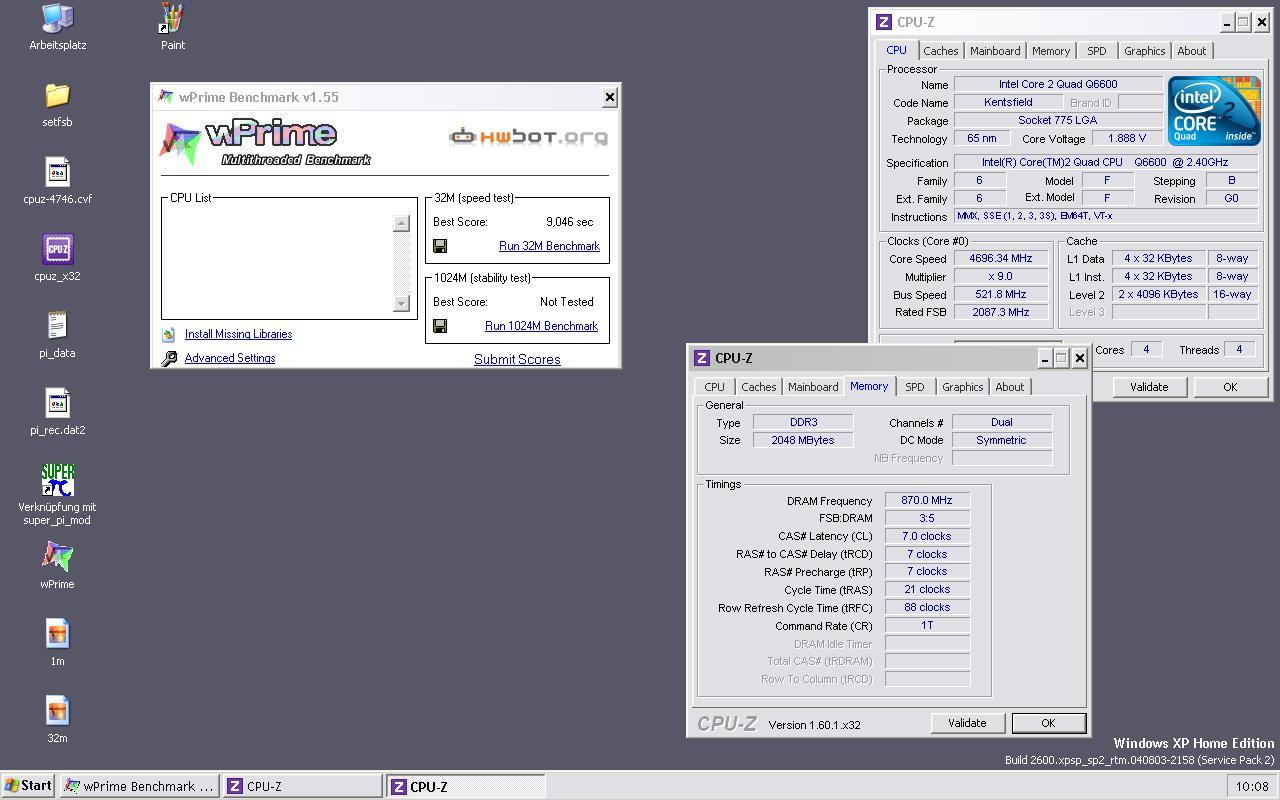Select the cpuz-4746.cvf file icon
The height and width of the screenshot is (800, 1280).
tap(57, 172)
